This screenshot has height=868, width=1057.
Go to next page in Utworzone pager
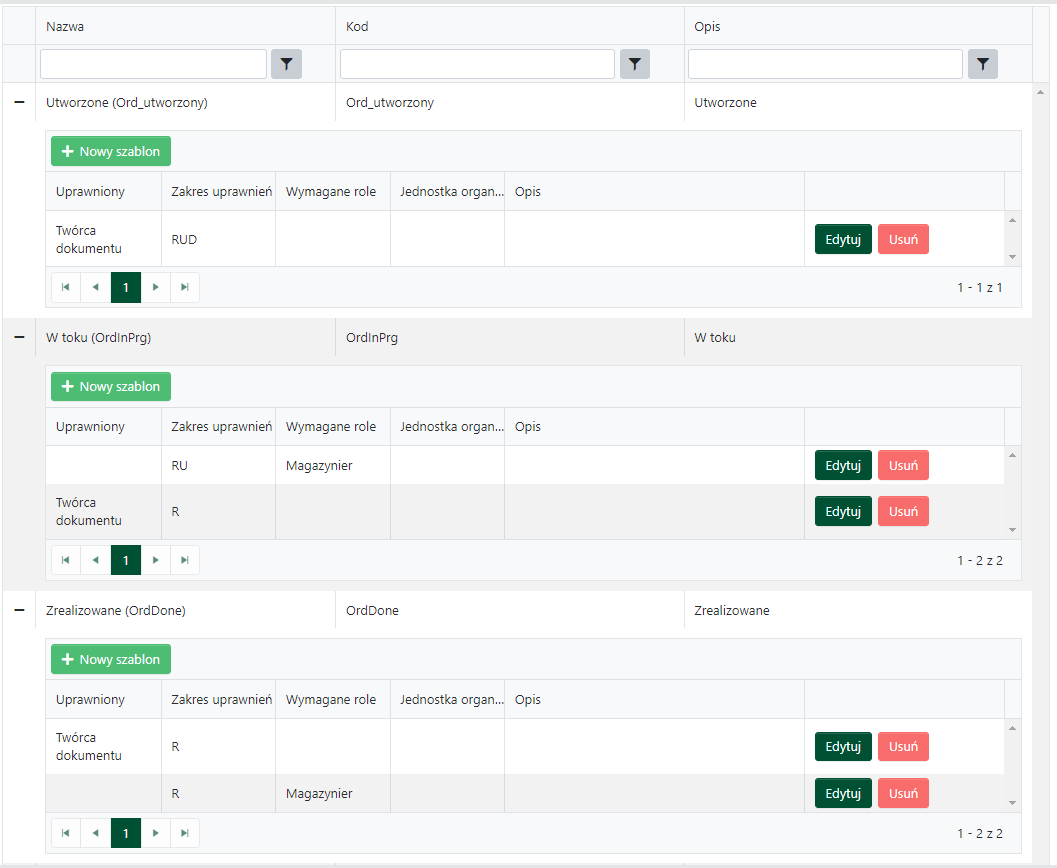[x=155, y=287]
